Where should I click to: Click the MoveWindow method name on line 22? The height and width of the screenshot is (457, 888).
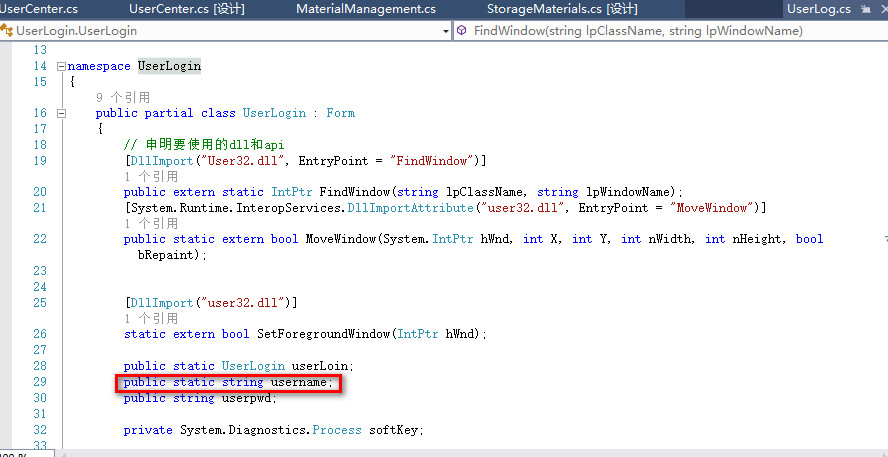coord(340,239)
